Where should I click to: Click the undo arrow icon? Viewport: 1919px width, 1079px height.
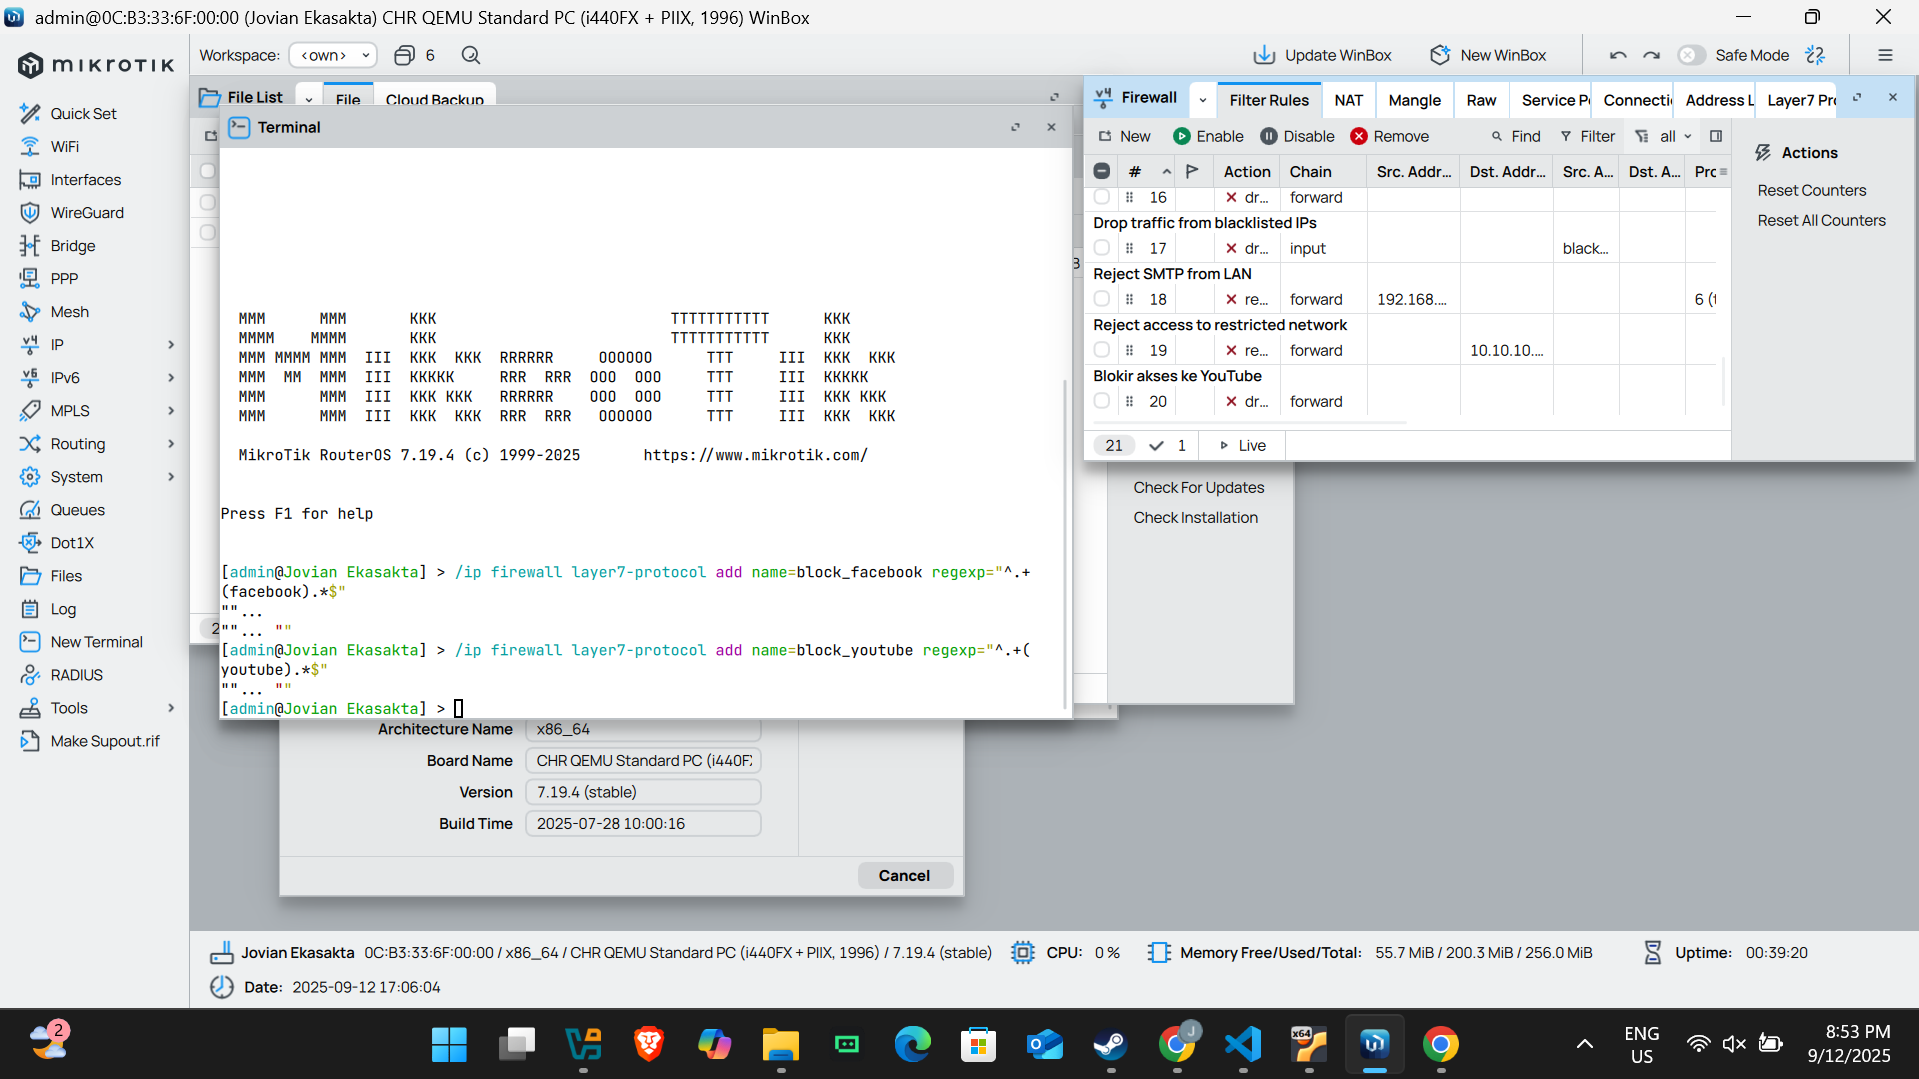[x=1618, y=55]
